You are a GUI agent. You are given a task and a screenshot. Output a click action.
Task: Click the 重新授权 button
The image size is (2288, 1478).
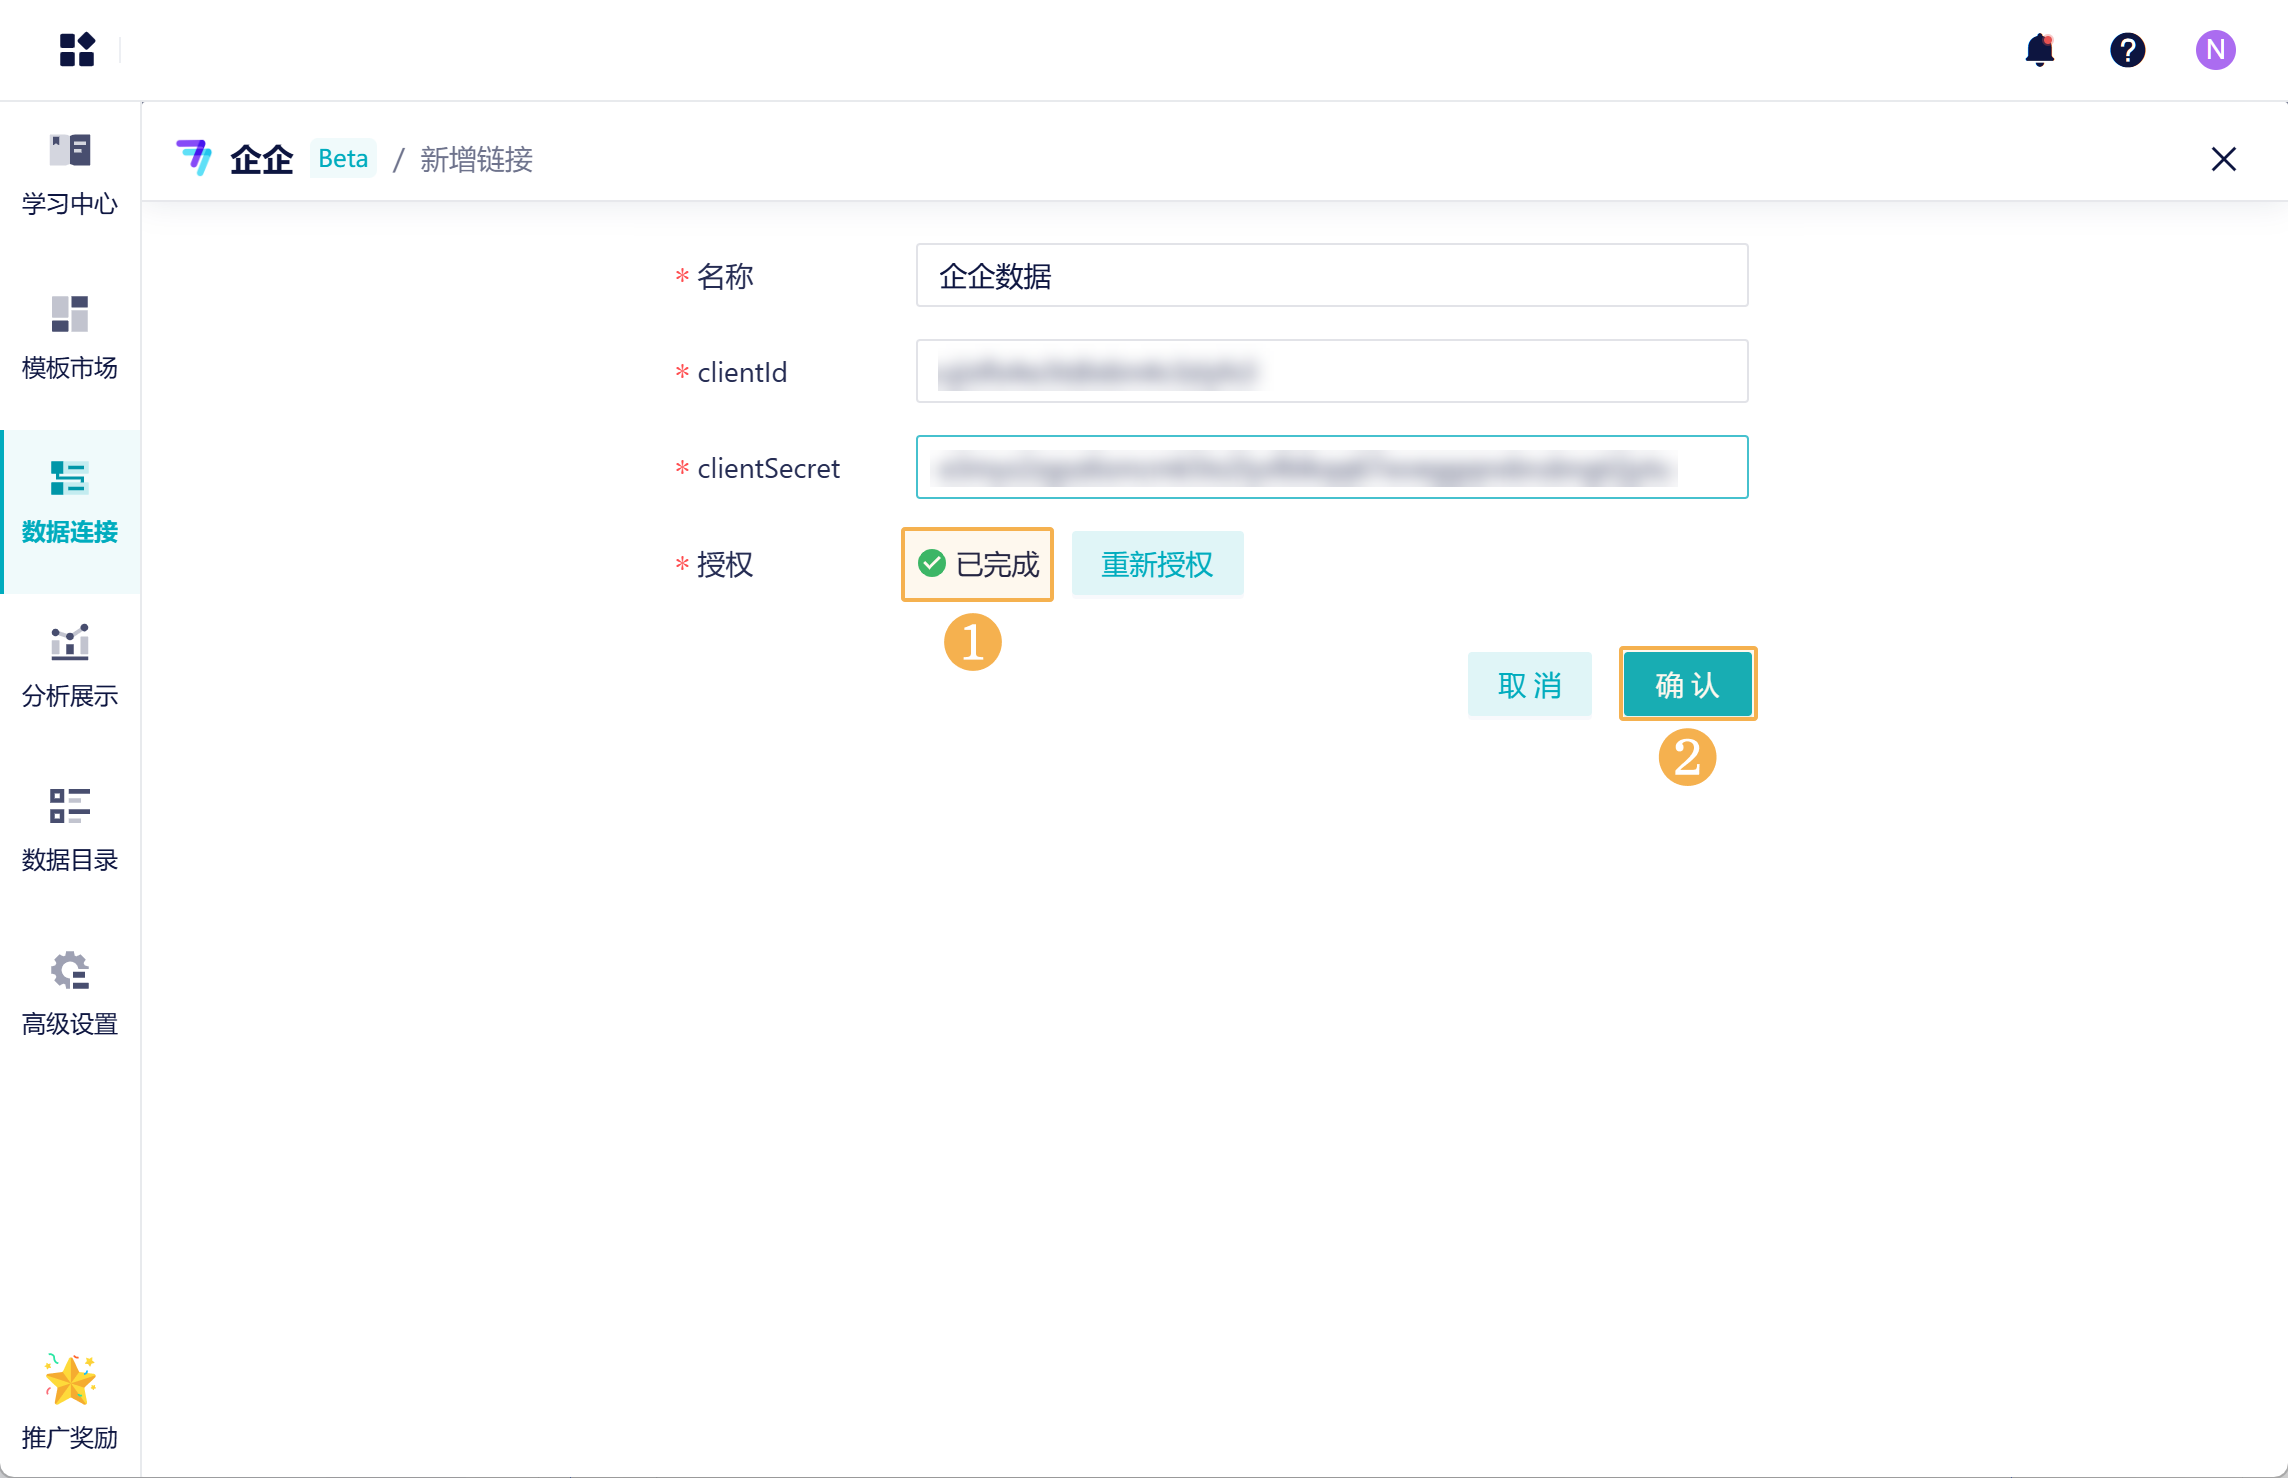tap(1157, 564)
